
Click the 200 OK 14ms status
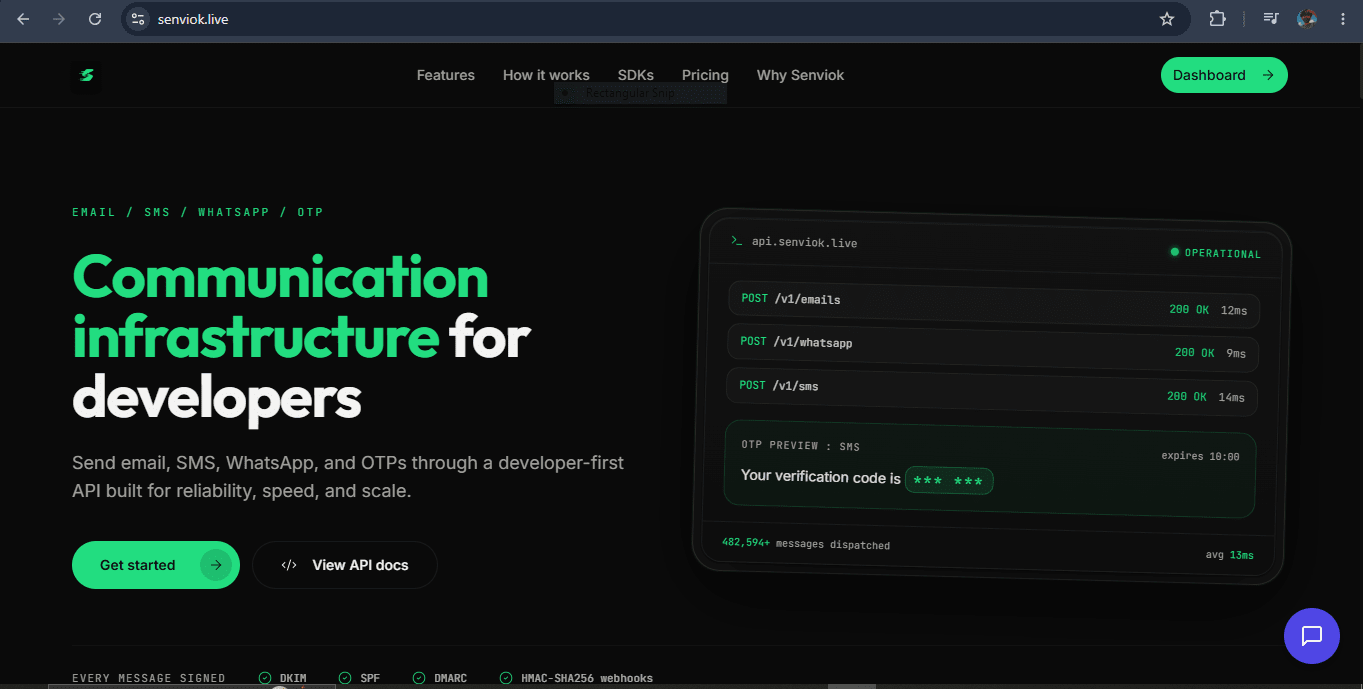[1206, 397]
